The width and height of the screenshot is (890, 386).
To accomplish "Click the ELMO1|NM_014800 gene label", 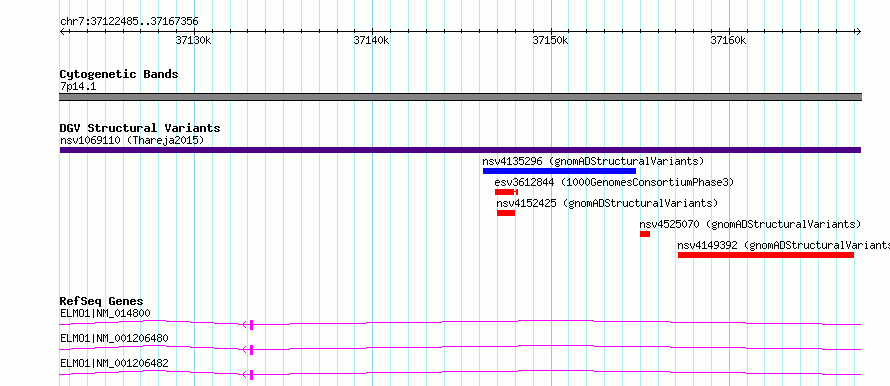I will (x=105, y=313).
